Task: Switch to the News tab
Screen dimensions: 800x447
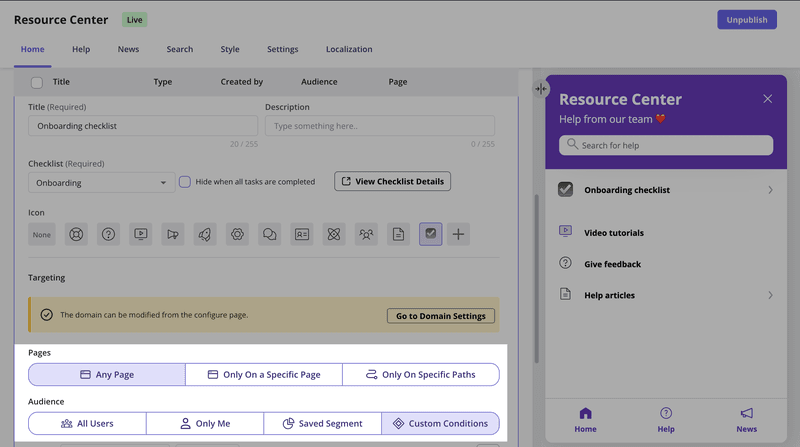Action: (x=129, y=49)
